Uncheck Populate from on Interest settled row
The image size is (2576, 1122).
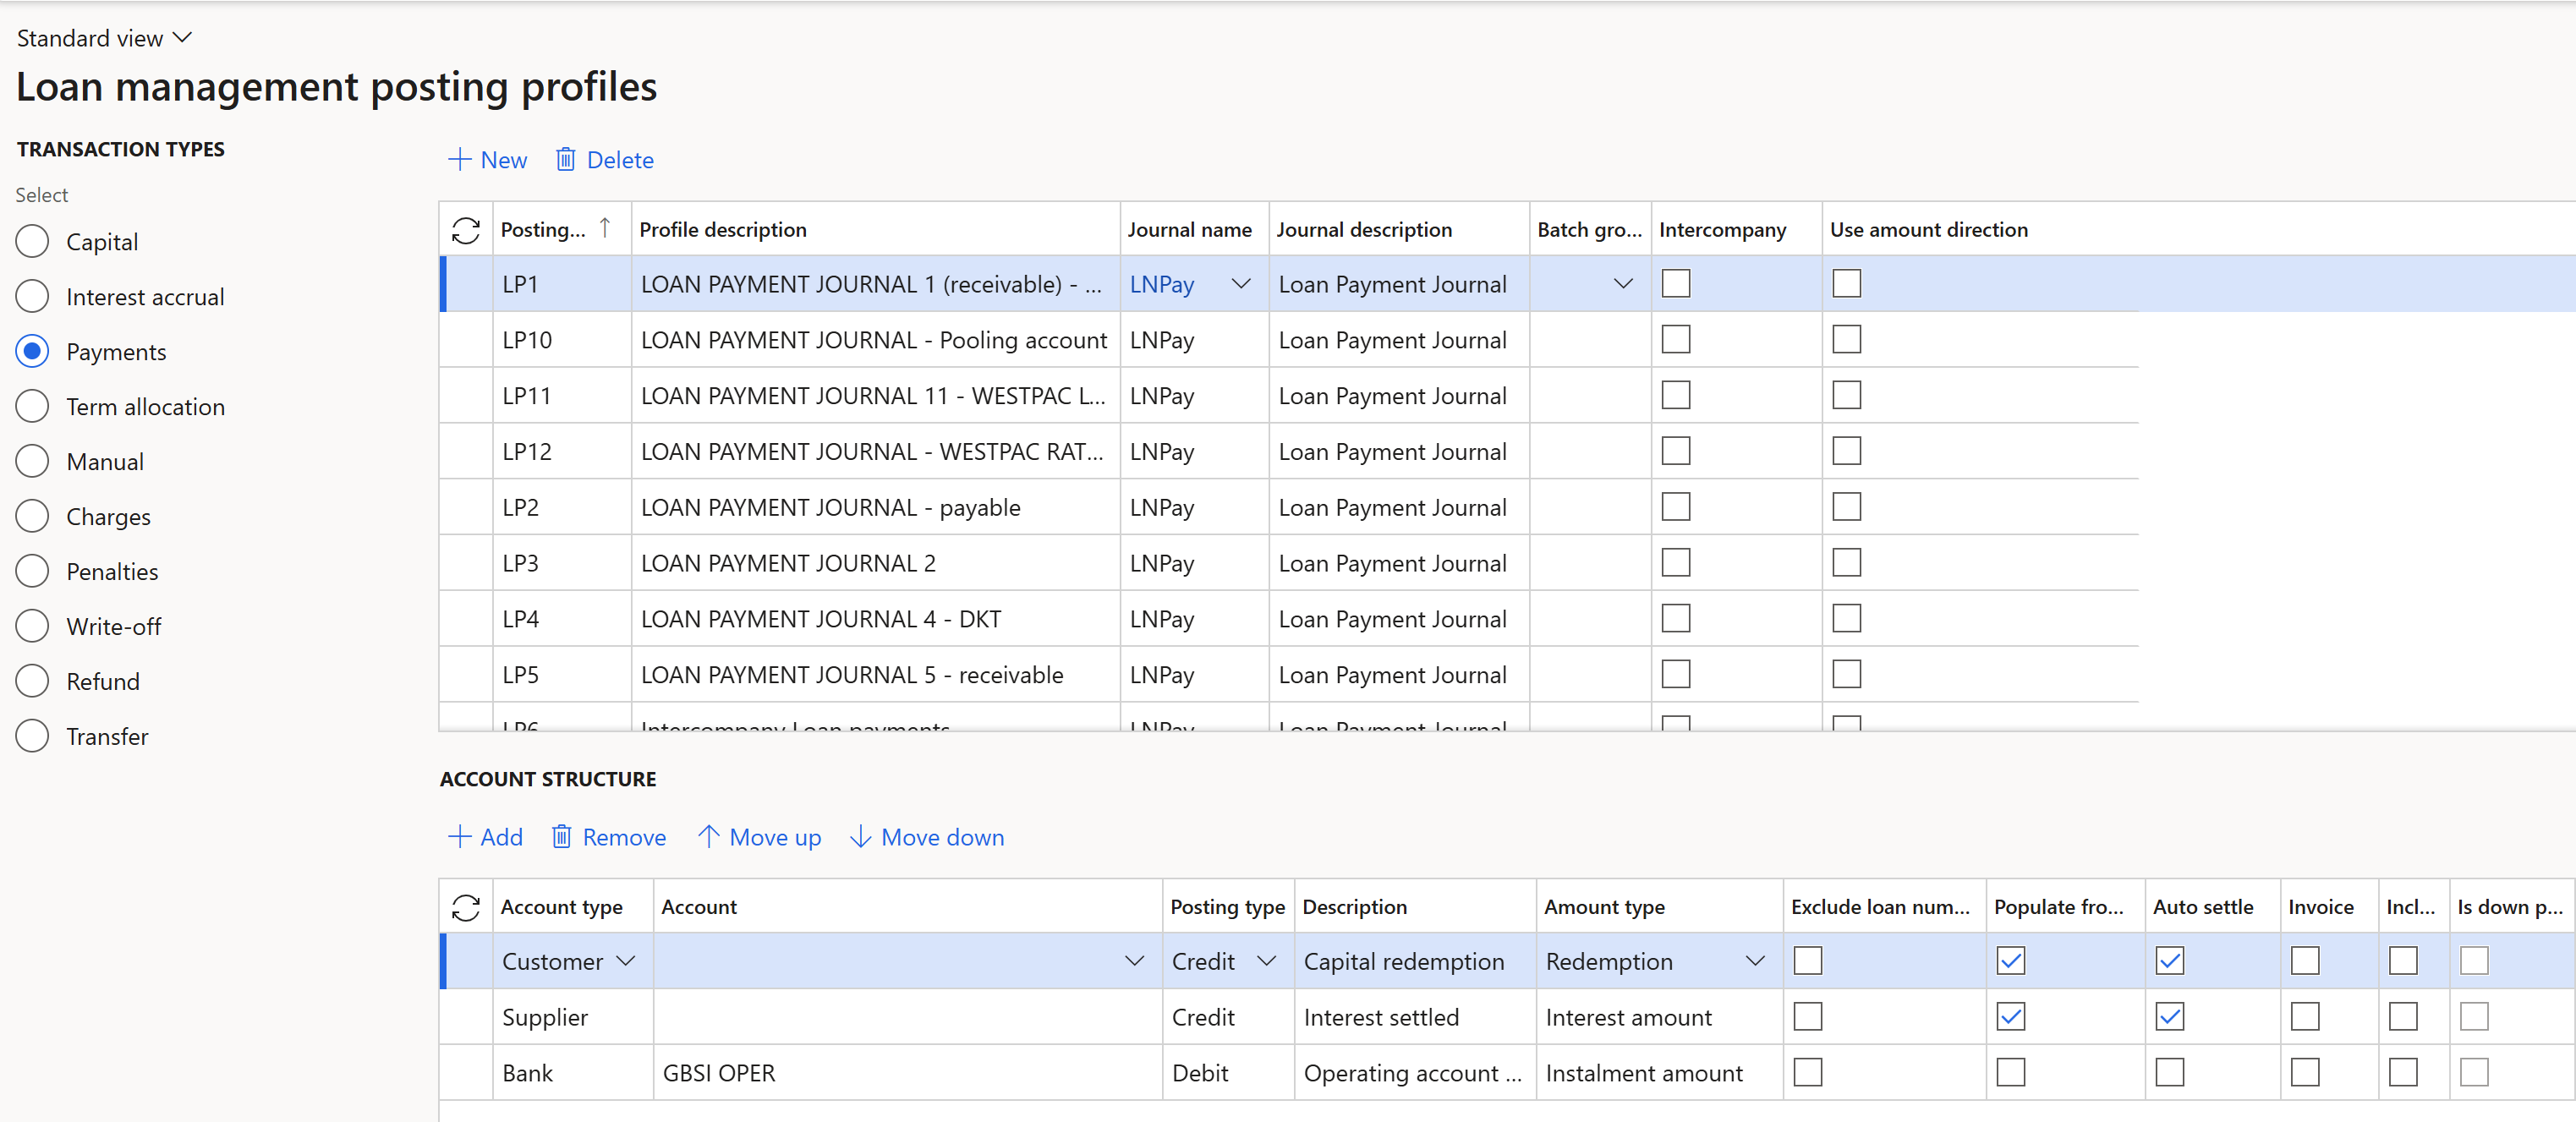point(2010,1017)
